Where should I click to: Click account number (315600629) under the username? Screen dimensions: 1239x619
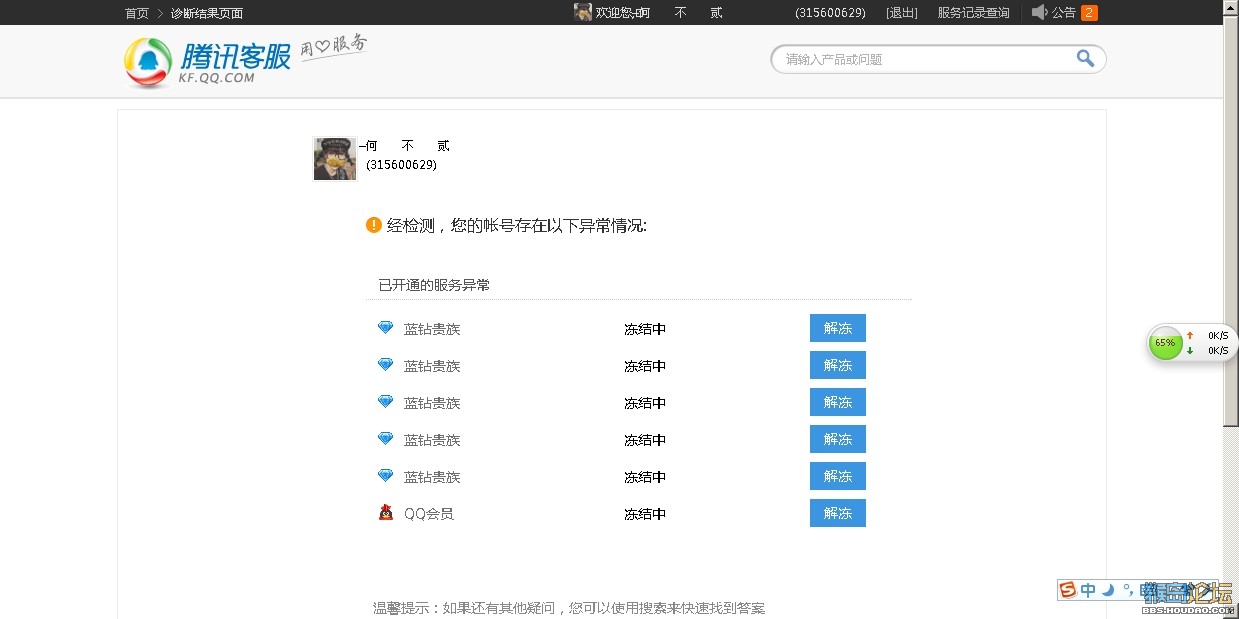401,164
